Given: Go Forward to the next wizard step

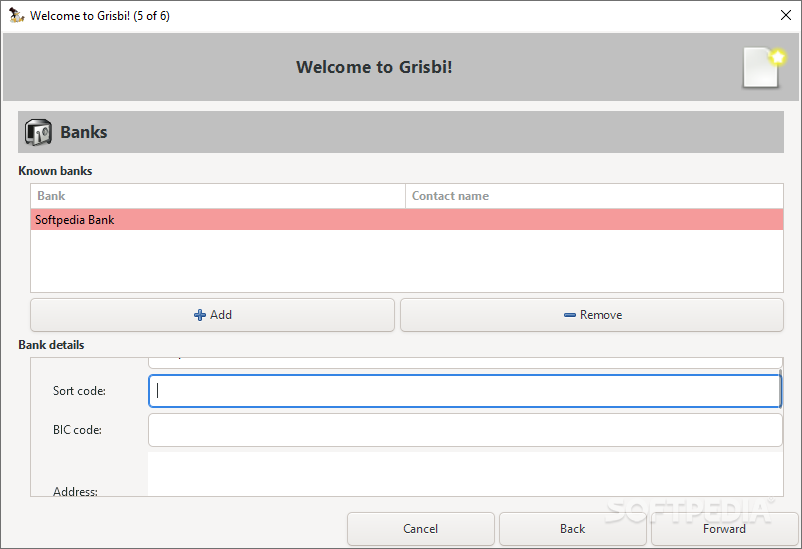Looking at the screenshot, I should pyautogui.click(x=724, y=529).
